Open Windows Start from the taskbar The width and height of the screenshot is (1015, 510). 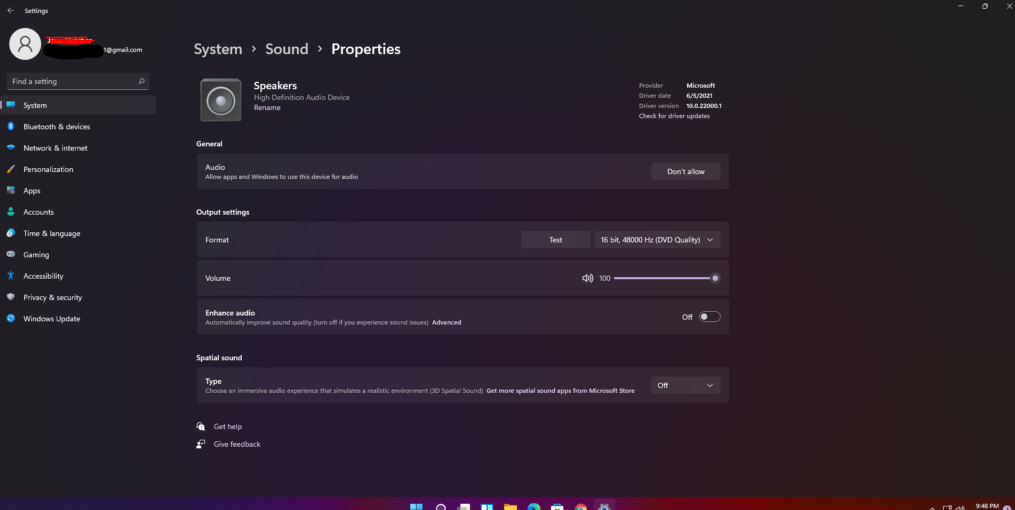point(416,507)
